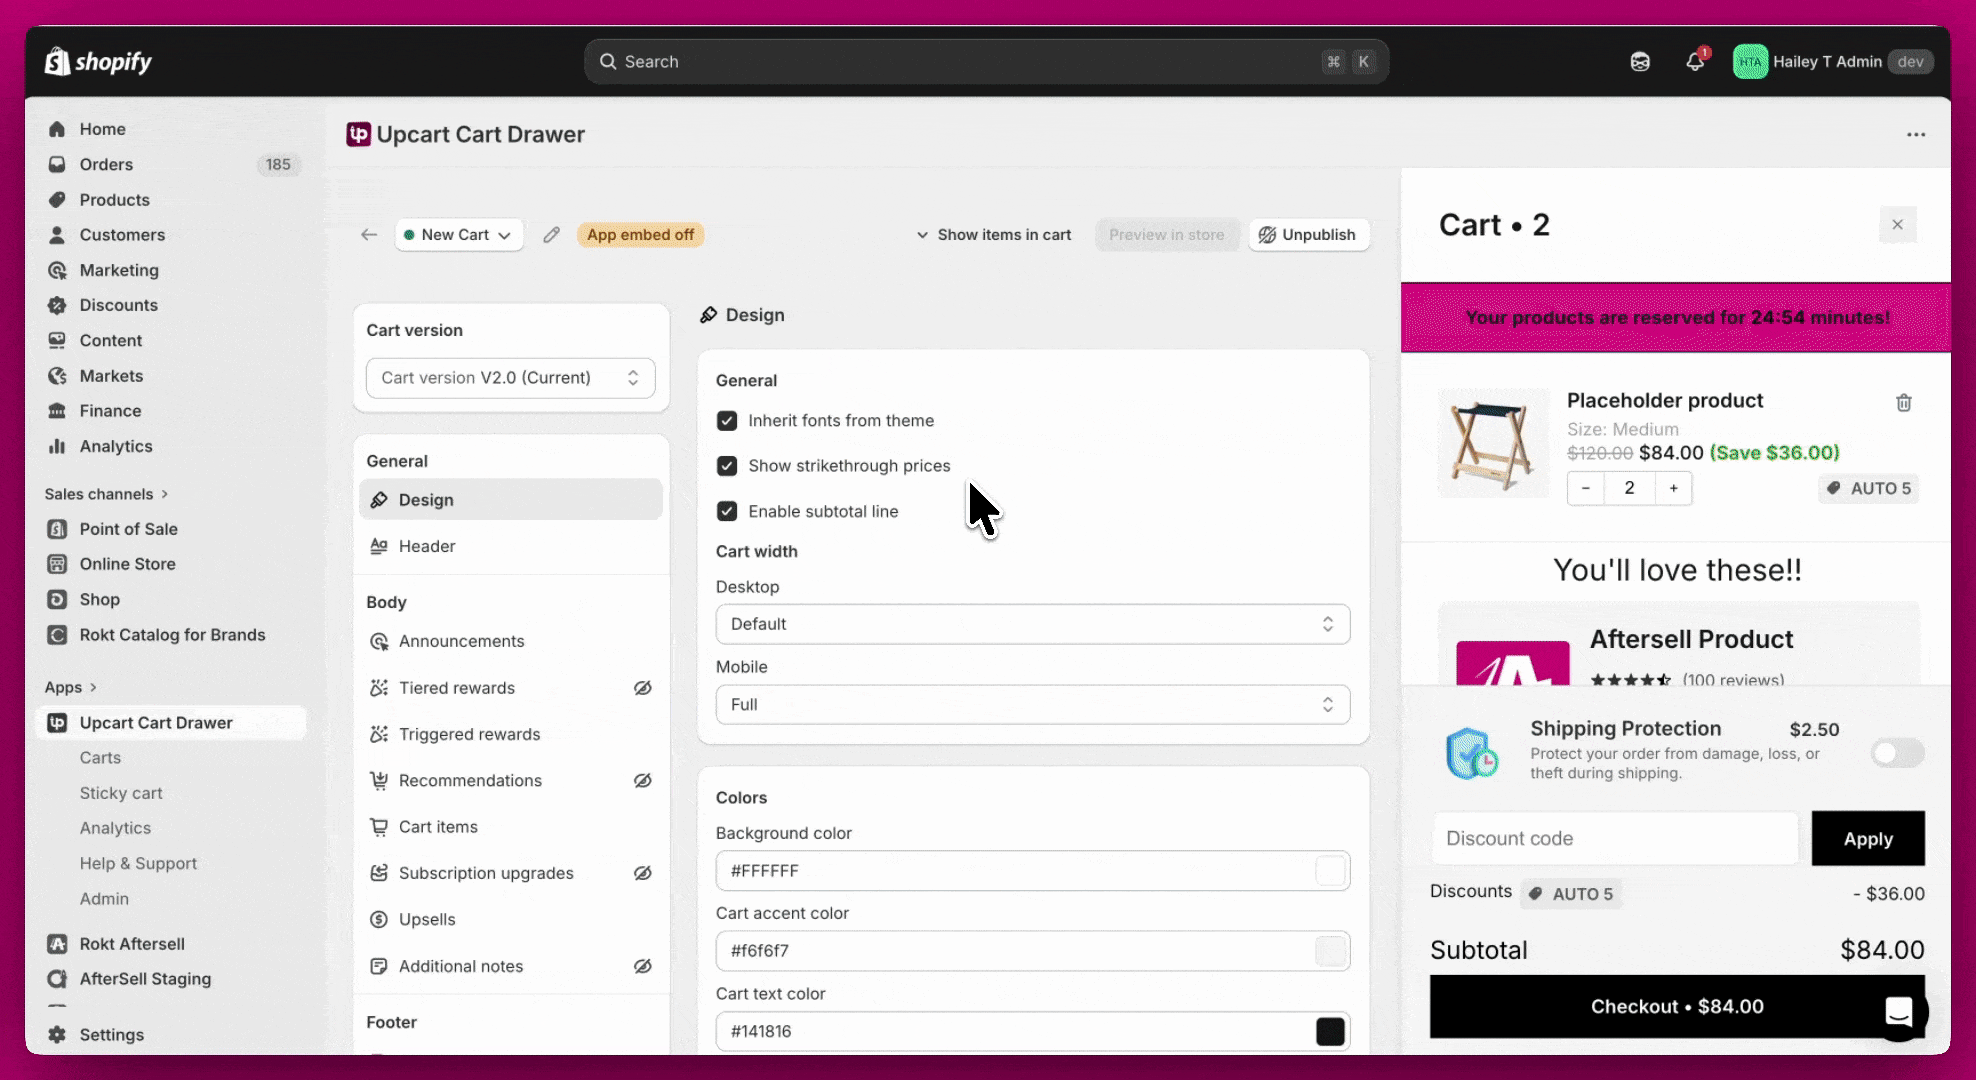
Task: Open the three-dot more options menu
Action: pyautogui.click(x=1915, y=135)
